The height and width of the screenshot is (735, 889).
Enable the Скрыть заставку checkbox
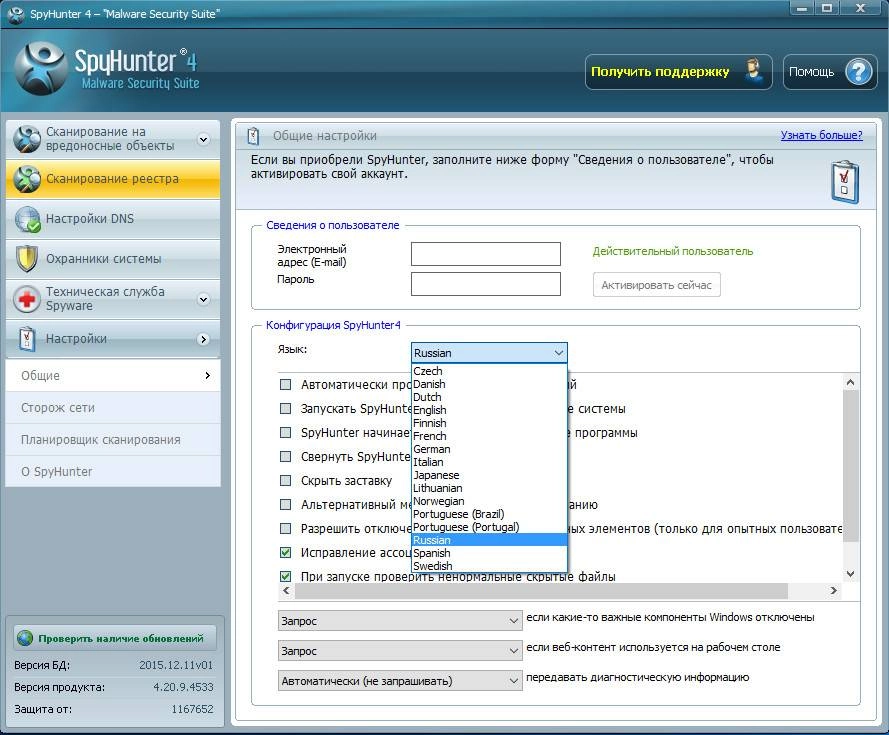click(x=286, y=480)
